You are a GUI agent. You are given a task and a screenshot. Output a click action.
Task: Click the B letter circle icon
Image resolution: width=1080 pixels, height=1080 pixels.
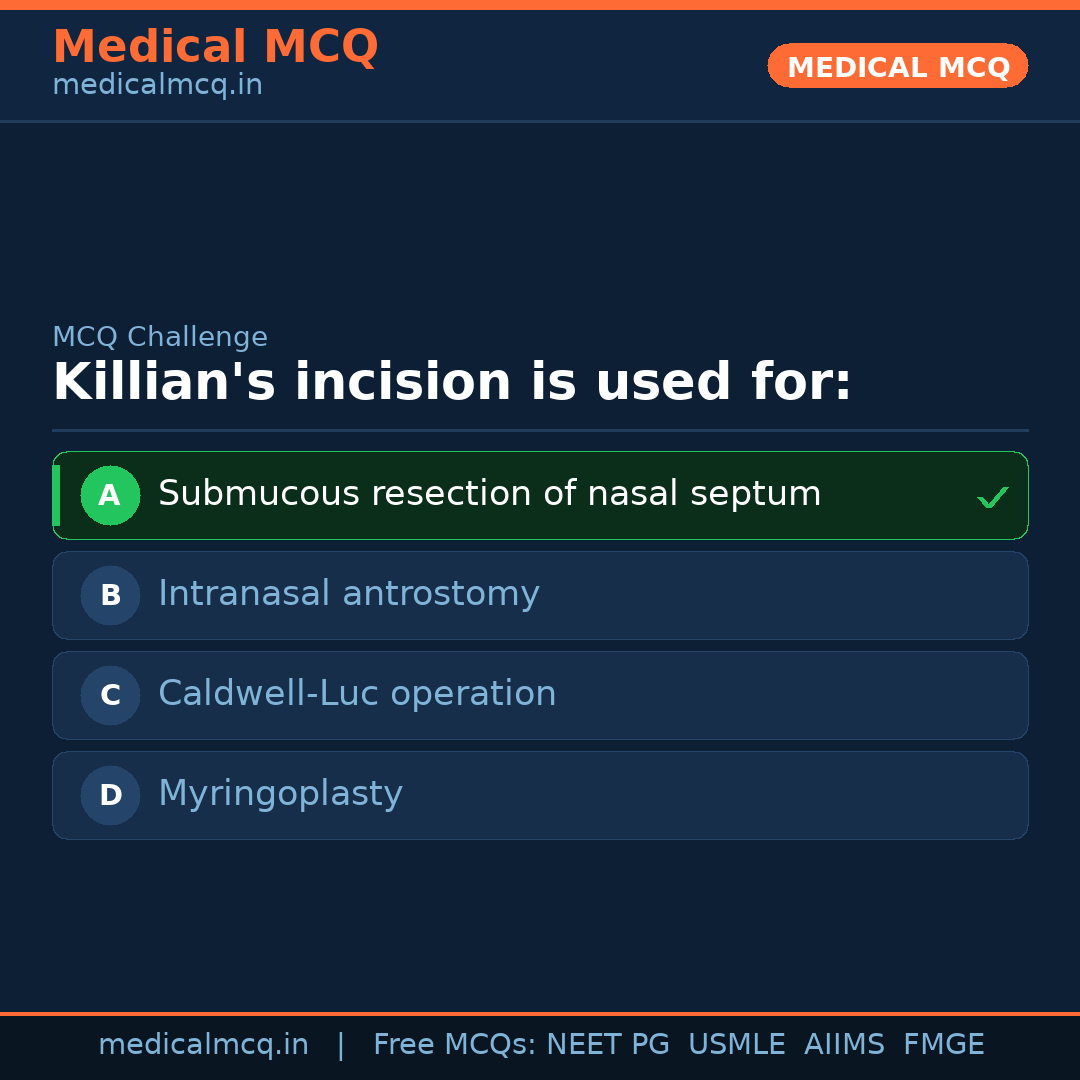110,595
